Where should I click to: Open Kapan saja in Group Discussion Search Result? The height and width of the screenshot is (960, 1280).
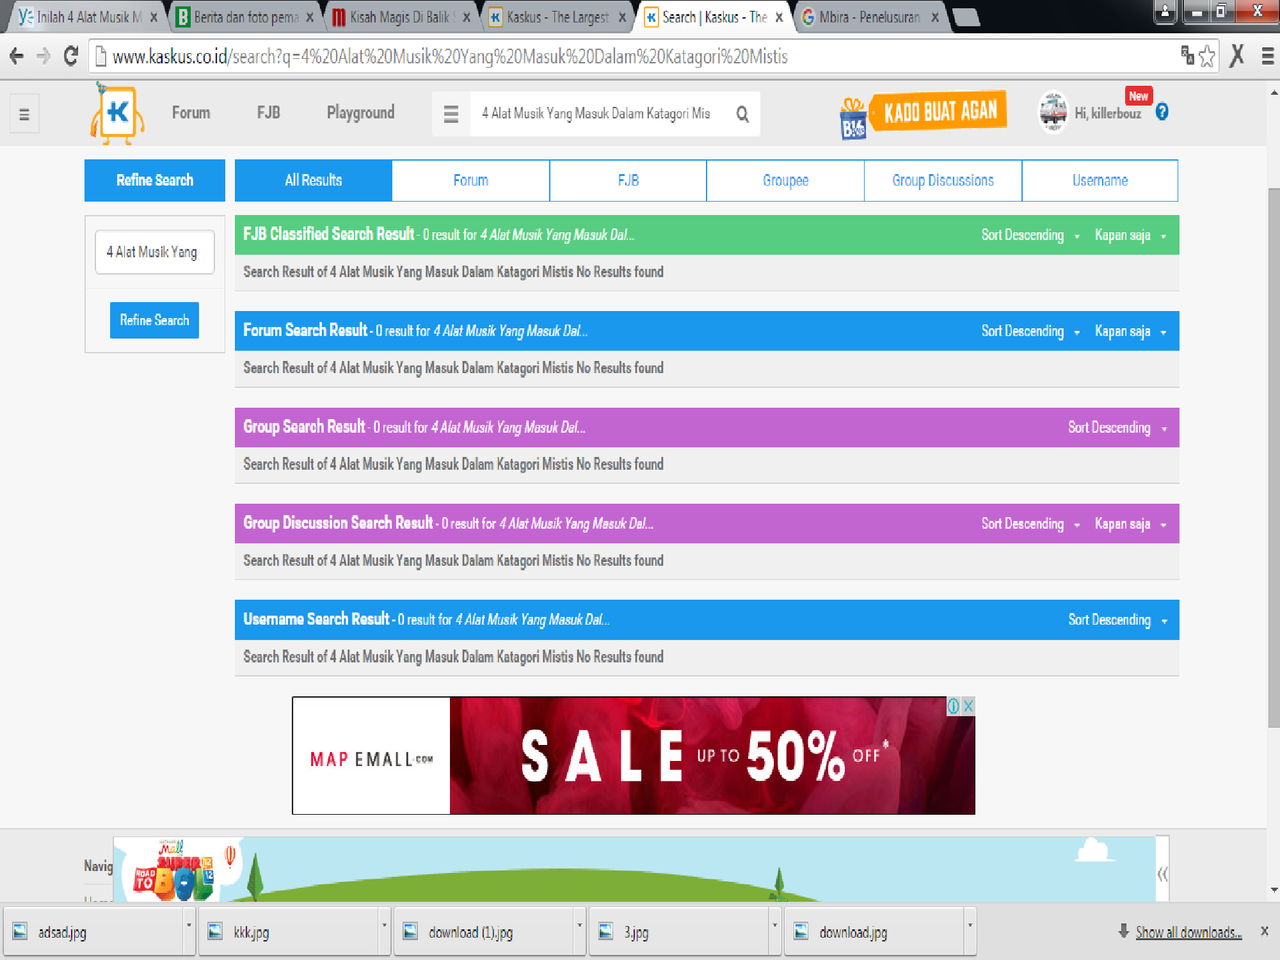1130,524
